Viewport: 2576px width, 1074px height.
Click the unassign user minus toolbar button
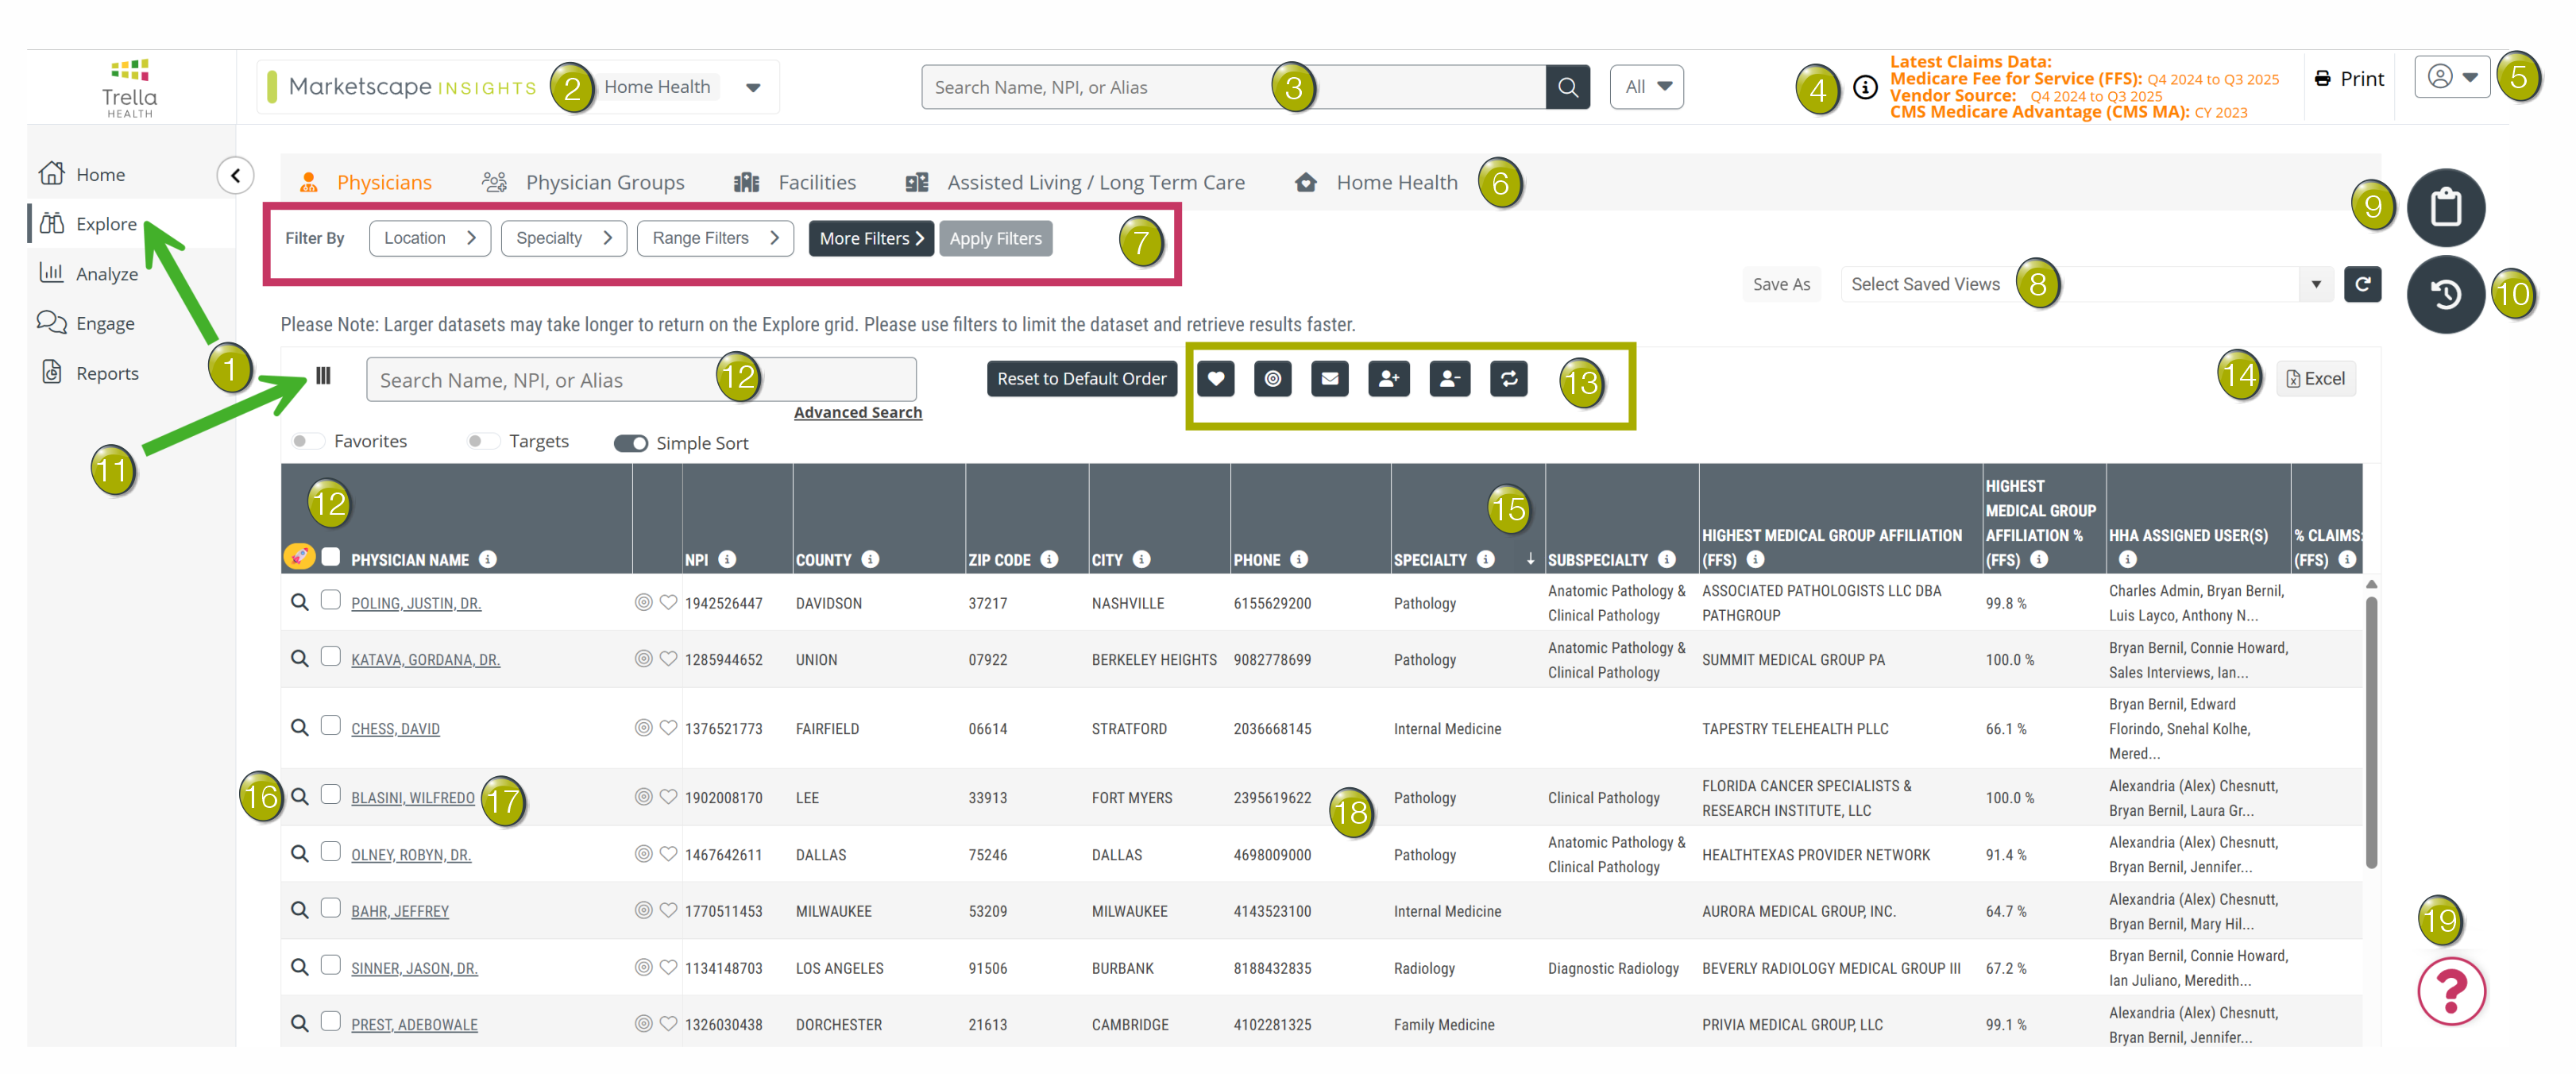1449,378
